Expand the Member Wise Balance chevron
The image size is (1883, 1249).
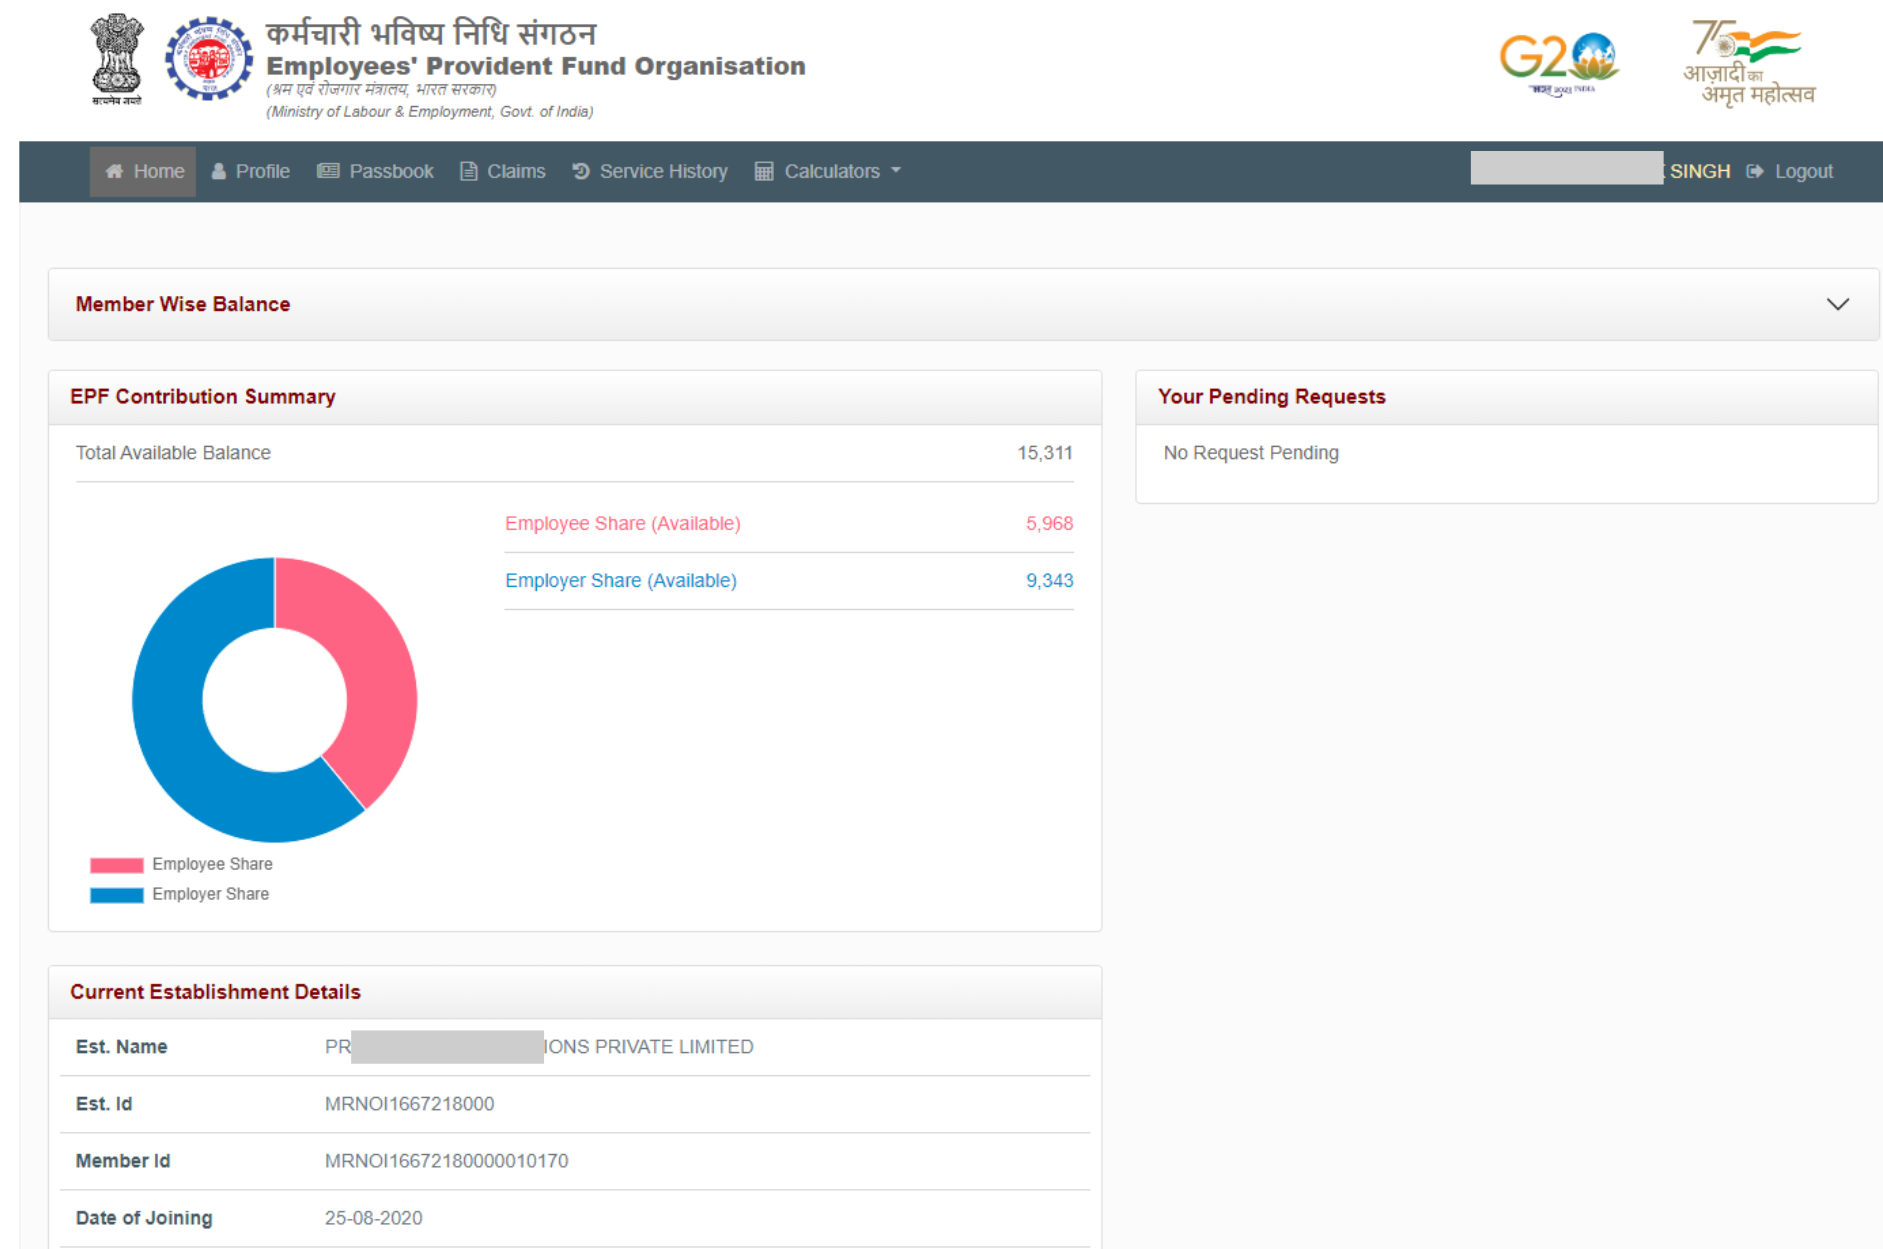tap(1837, 304)
